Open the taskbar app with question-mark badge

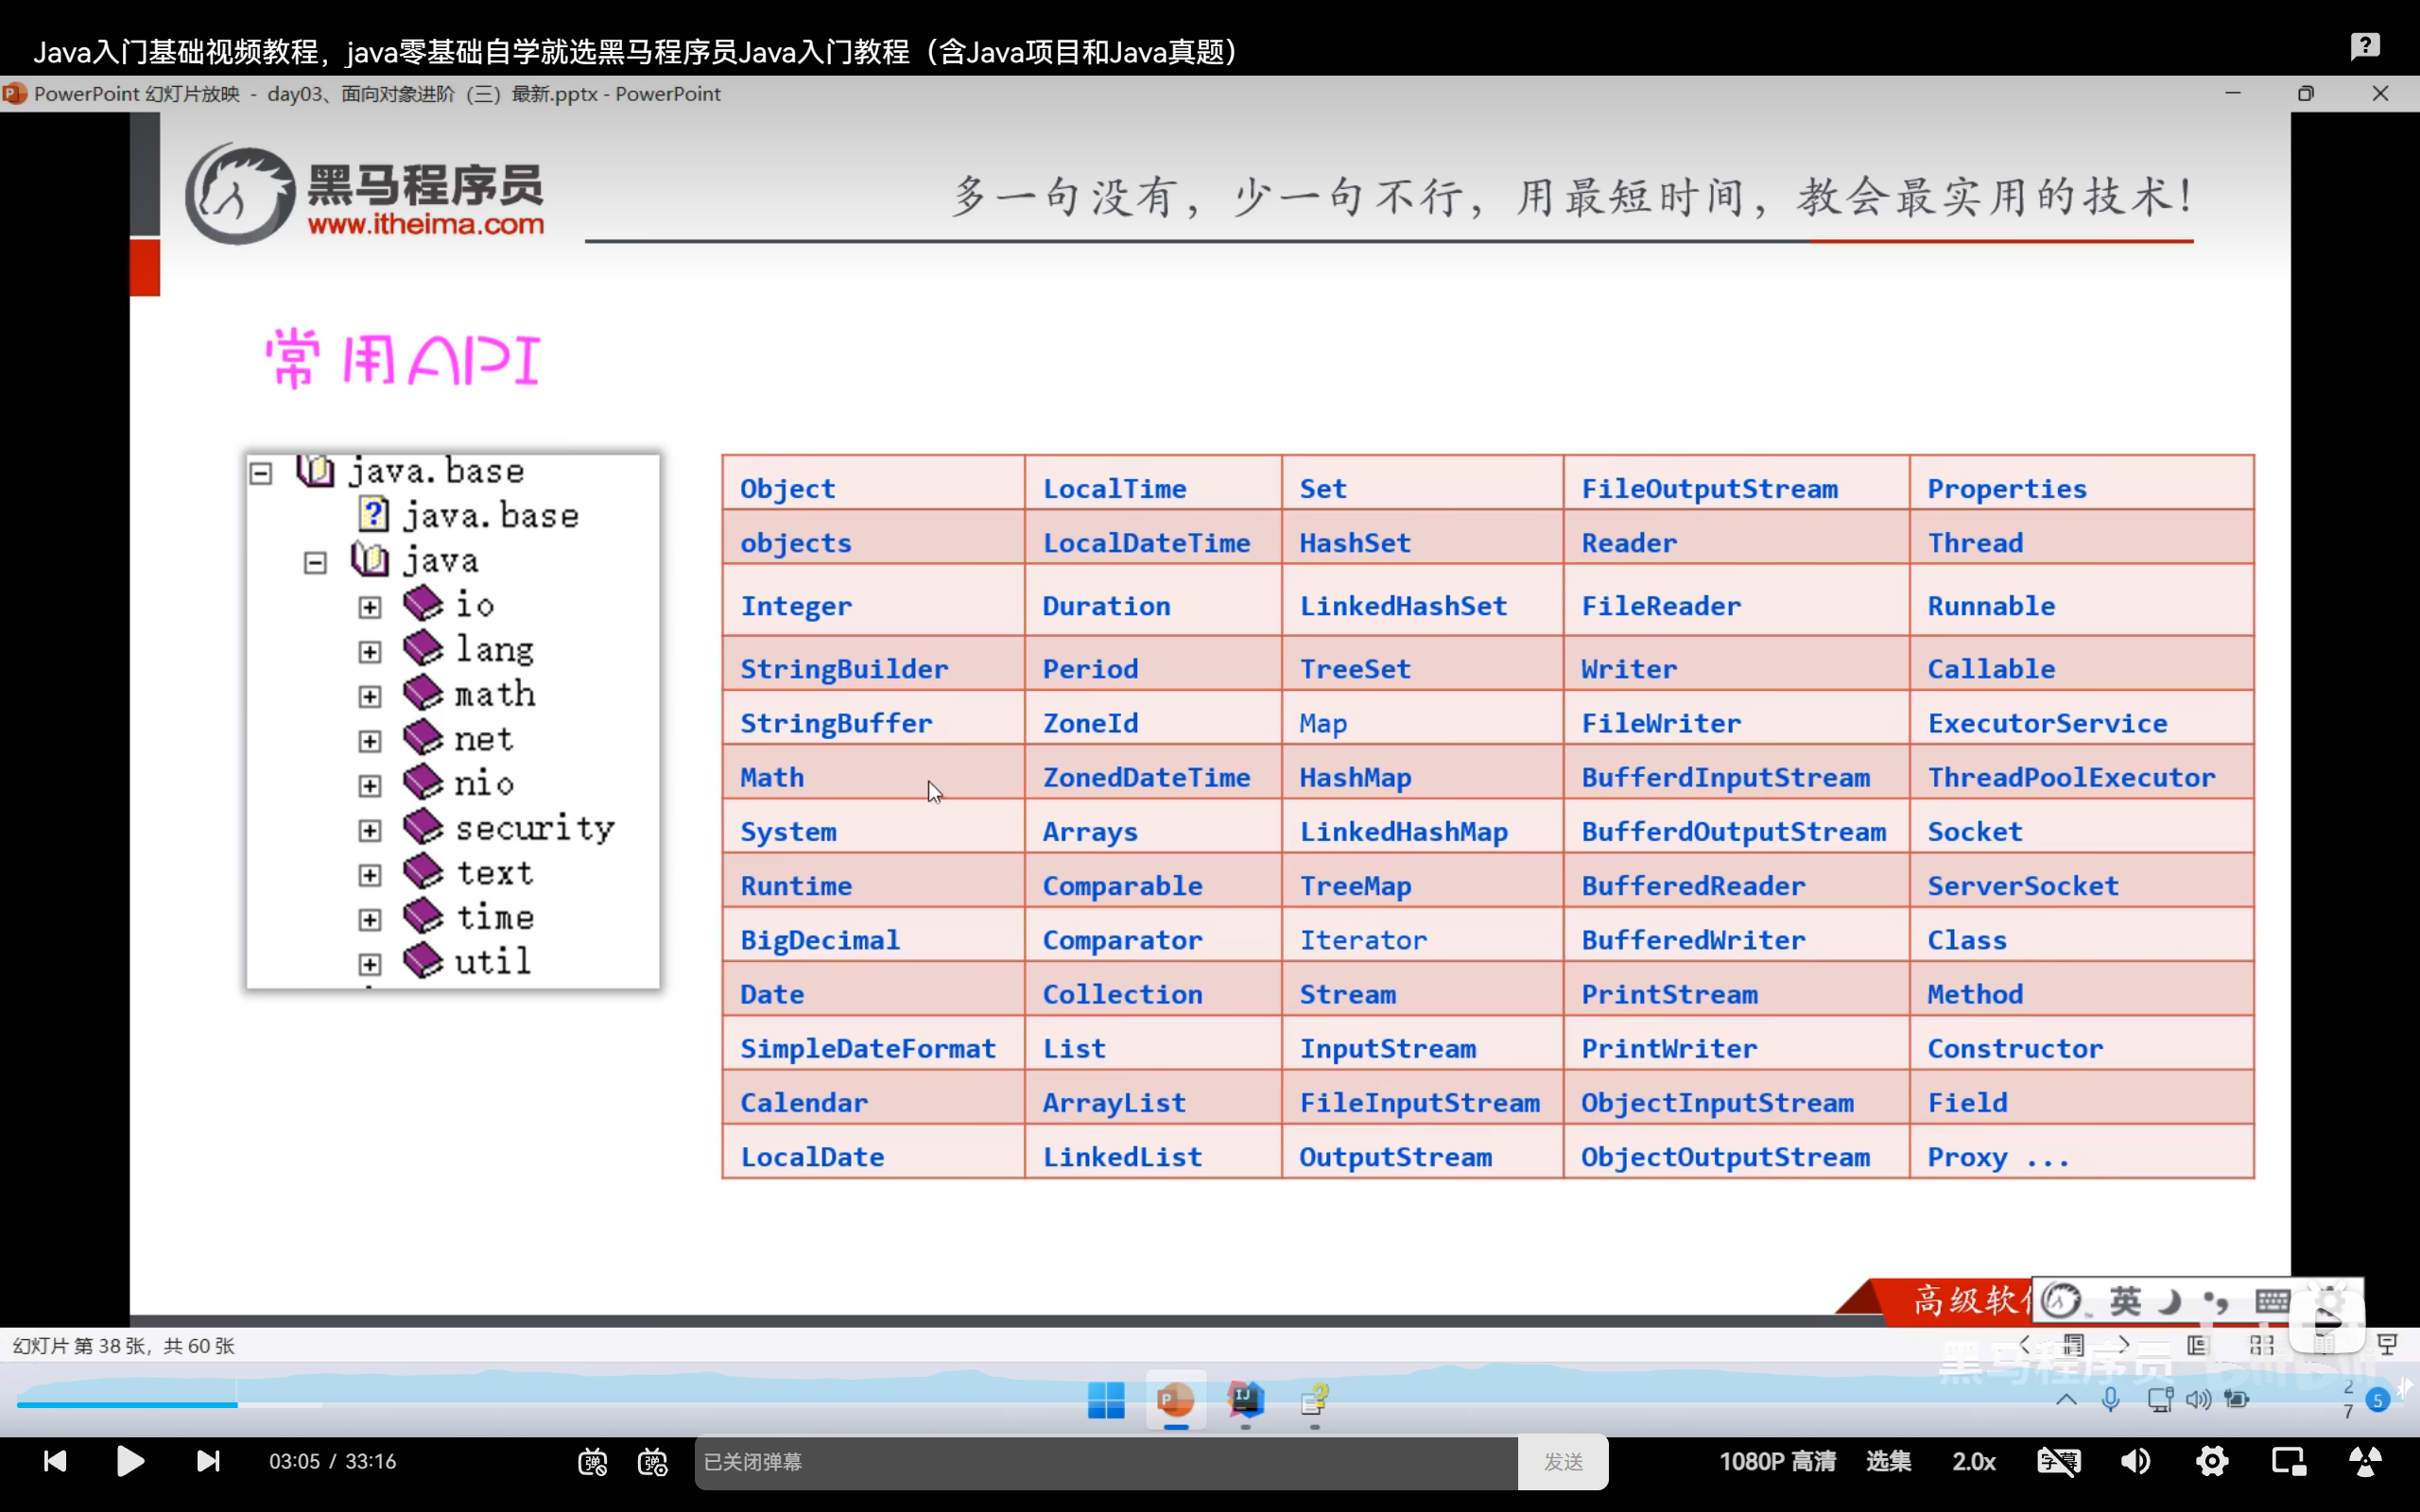pos(1315,1400)
